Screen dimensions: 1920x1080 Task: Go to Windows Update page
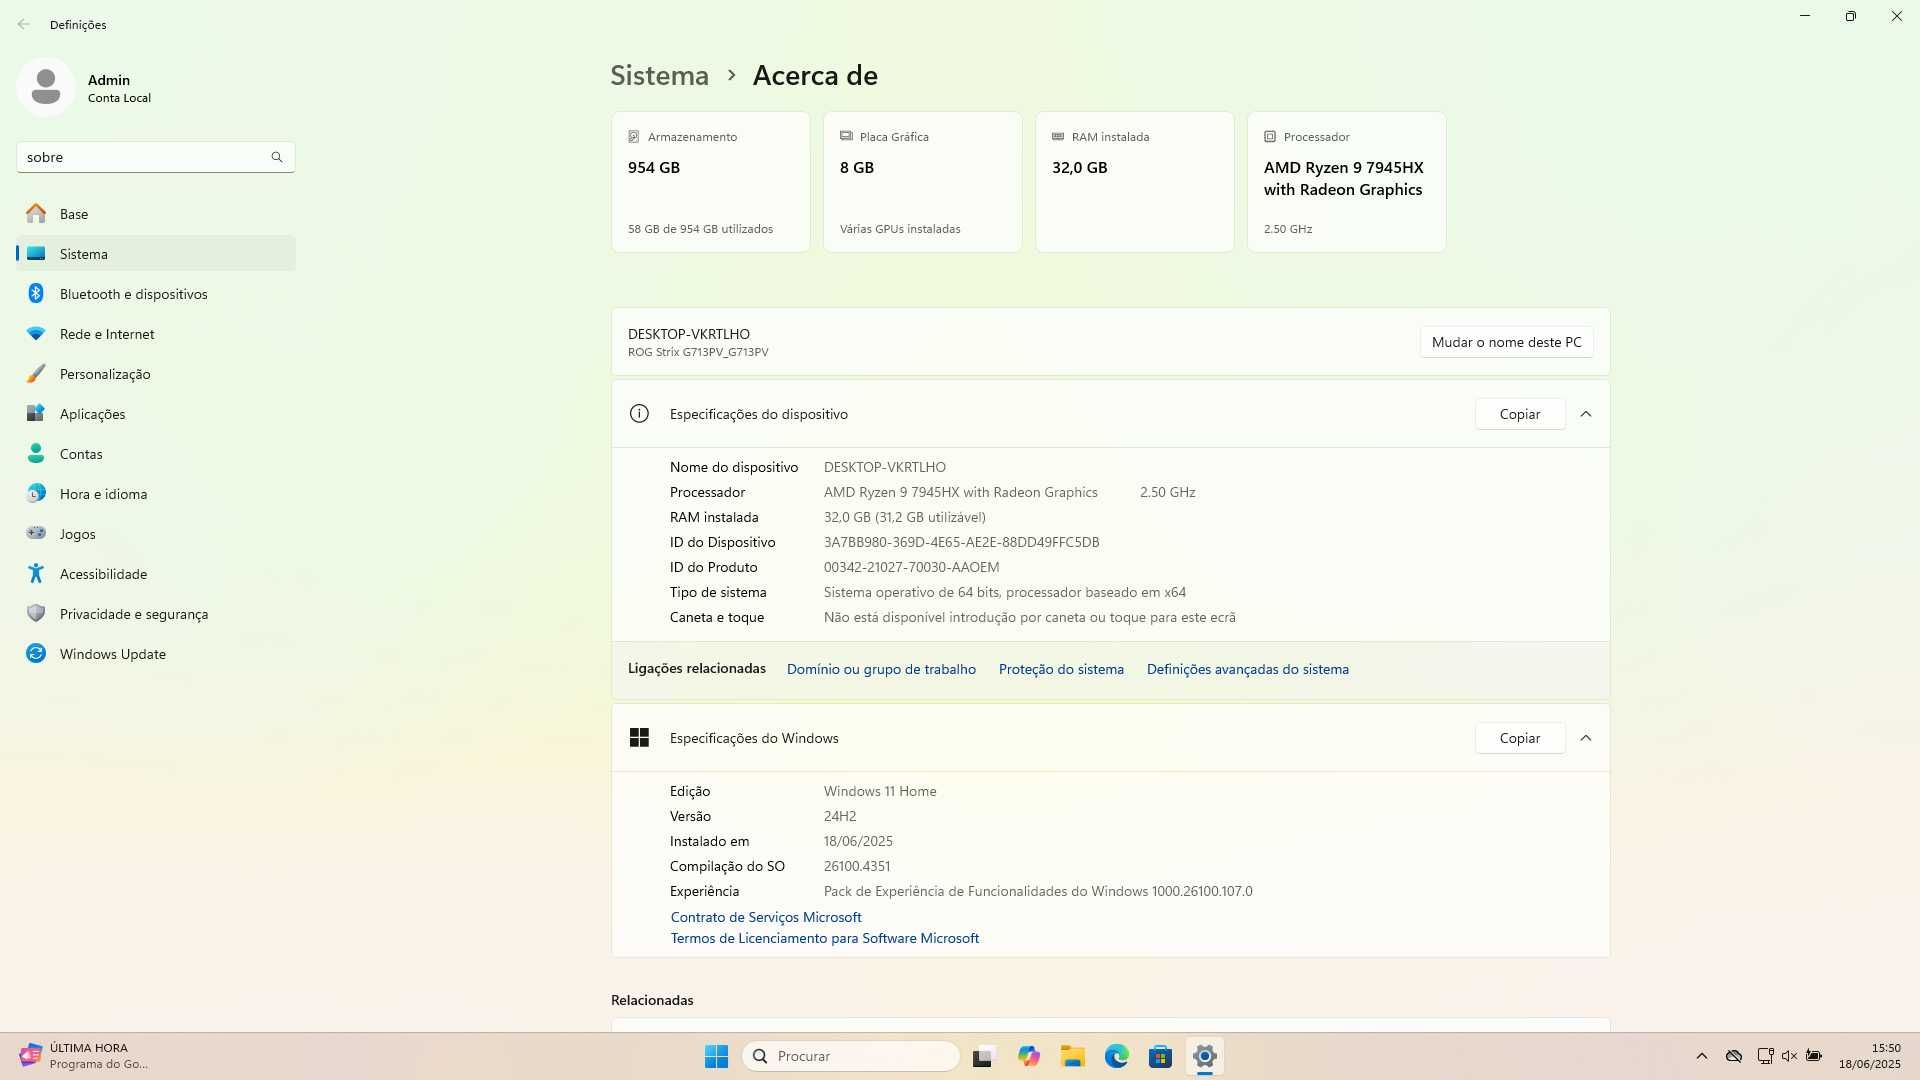pyautogui.click(x=156, y=653)
